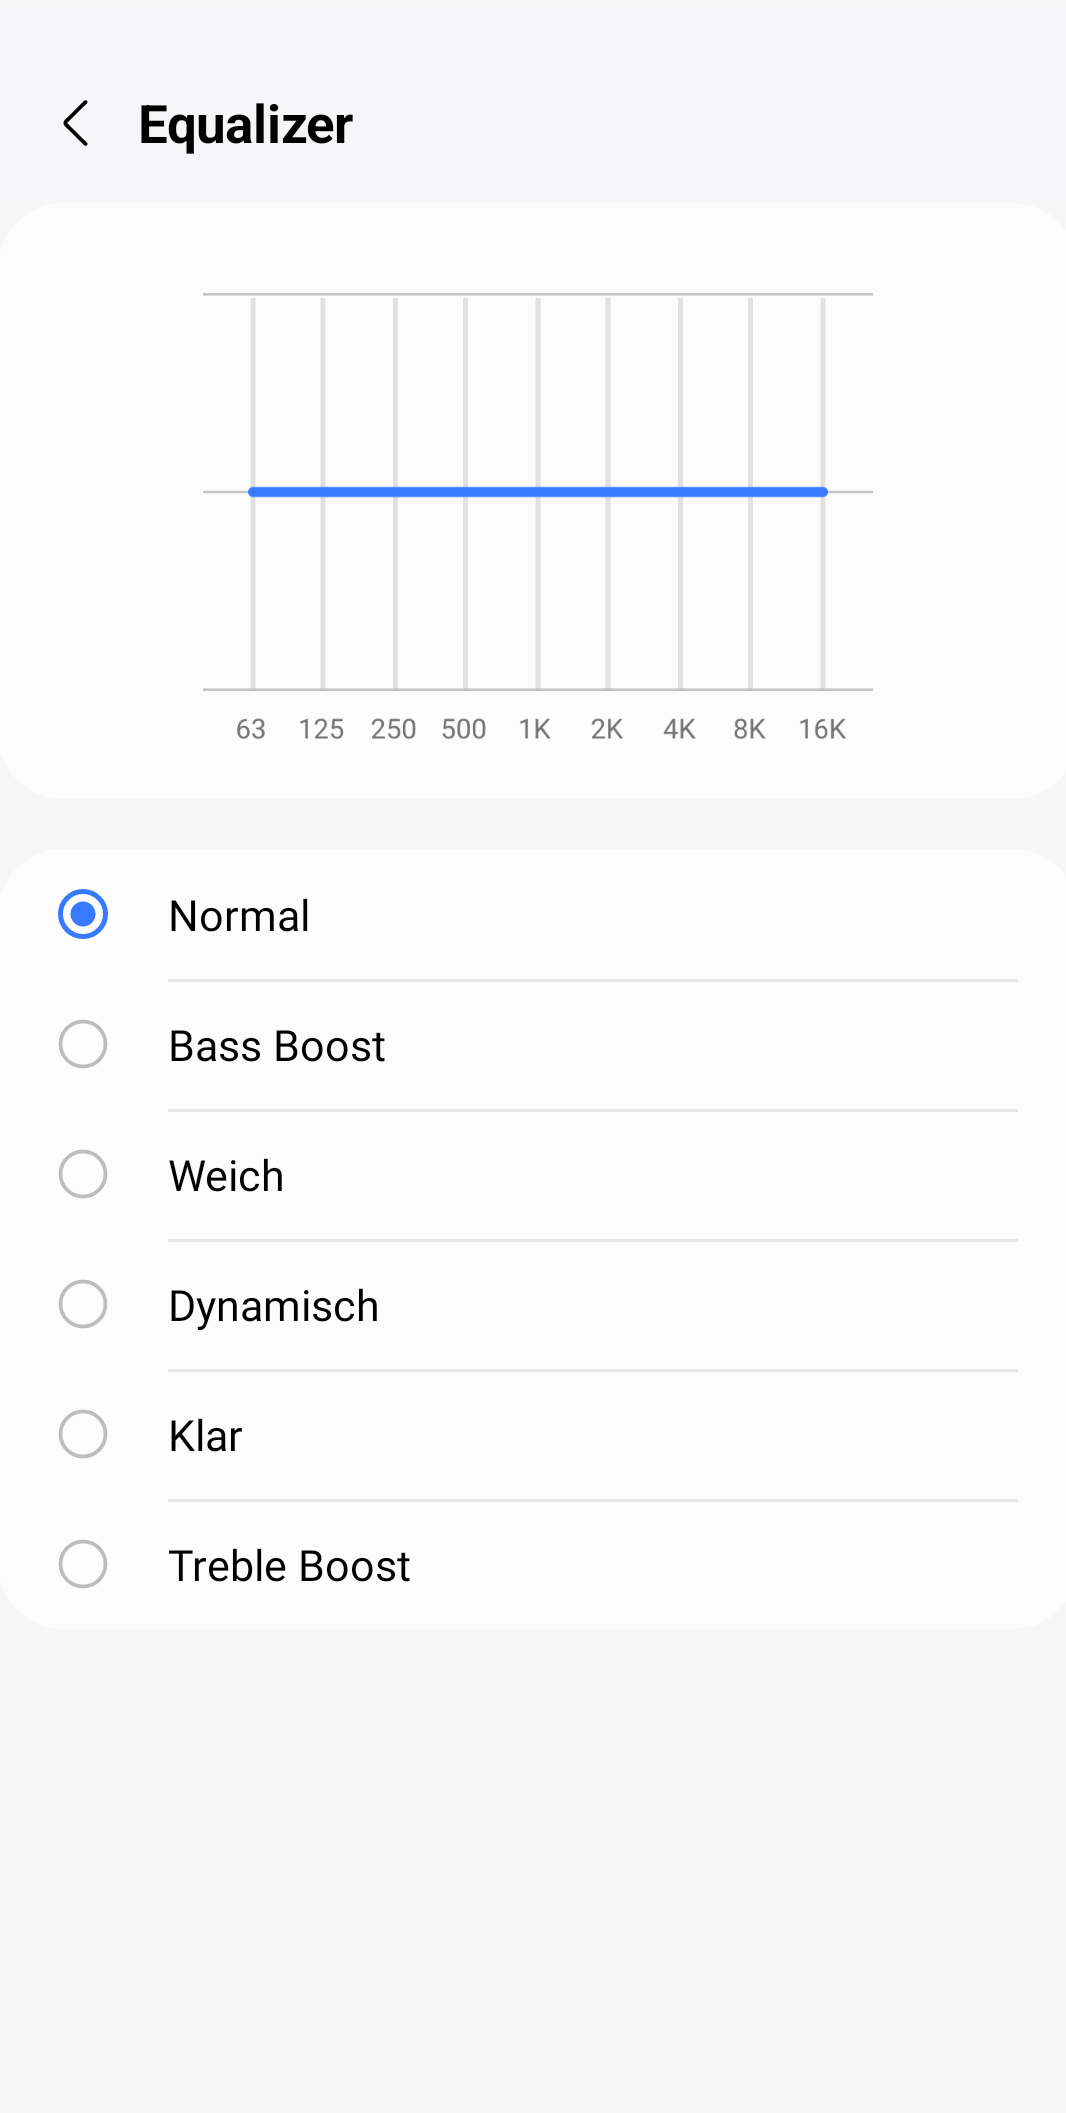Enable the Dynamisch radio button

coord(83,1305)
